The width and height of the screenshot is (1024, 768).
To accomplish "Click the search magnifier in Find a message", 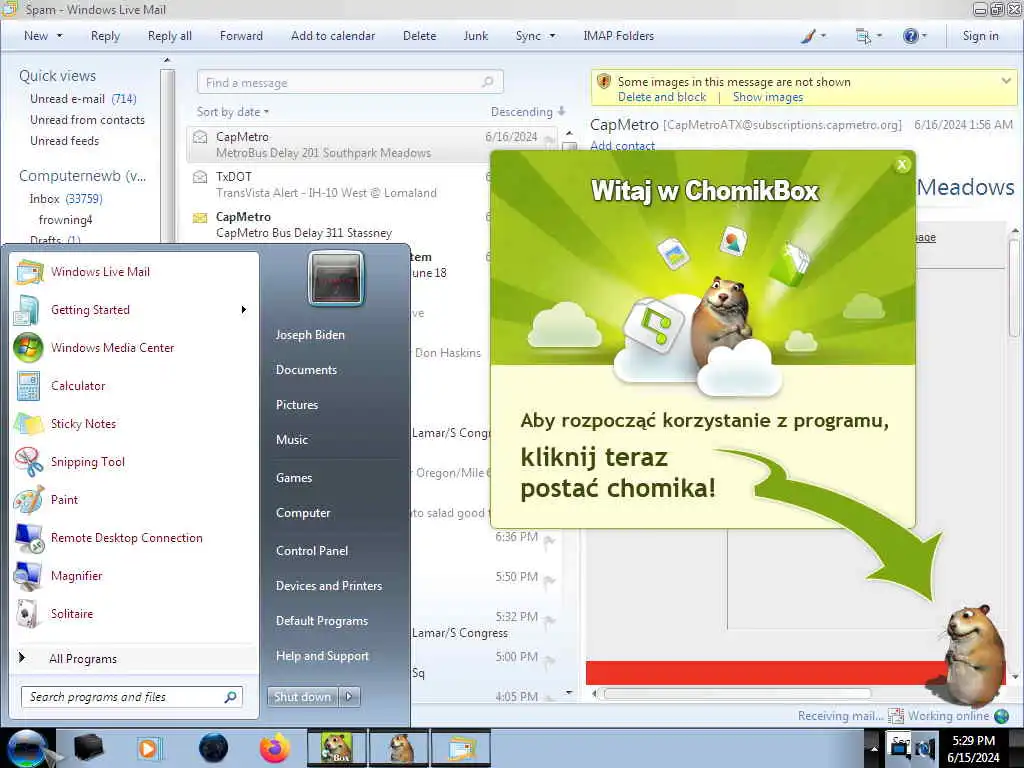I will click(x=487, y=82).
